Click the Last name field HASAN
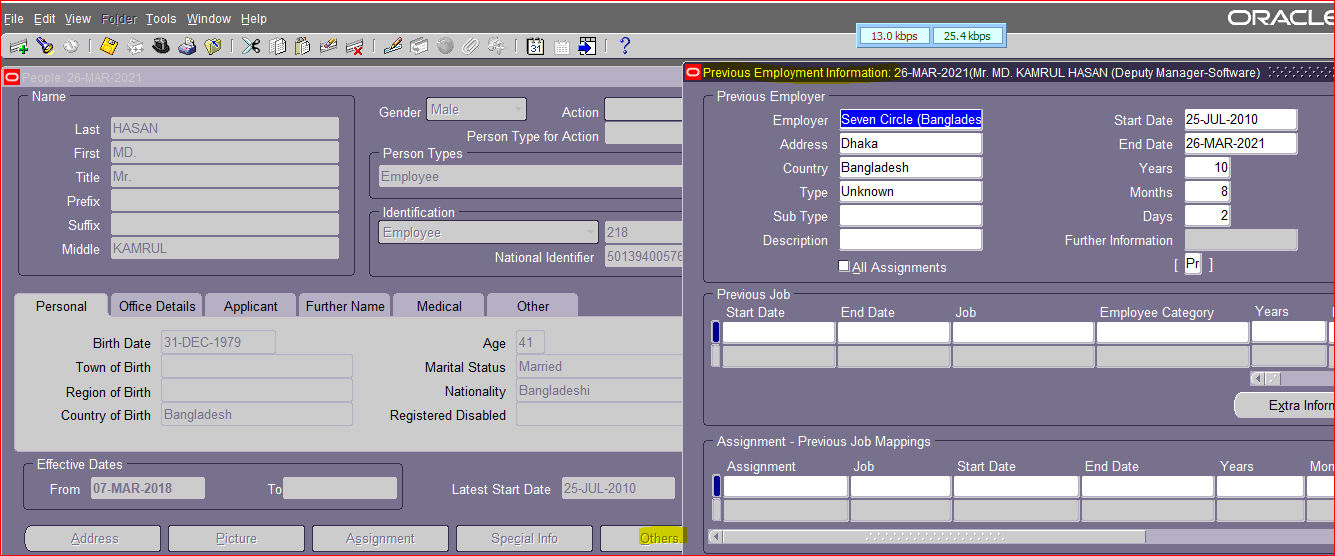The width and height of the screenshot is (1335, 556). point(224,128)
